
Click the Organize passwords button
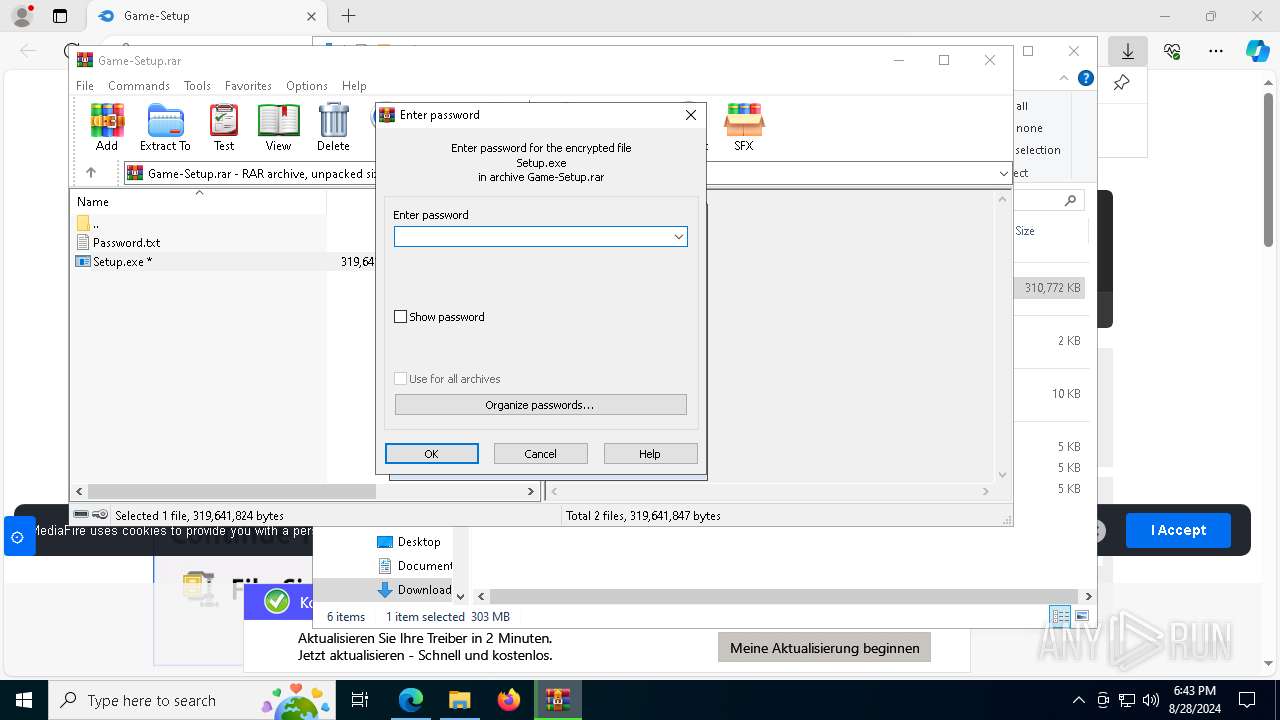[541, 405]
